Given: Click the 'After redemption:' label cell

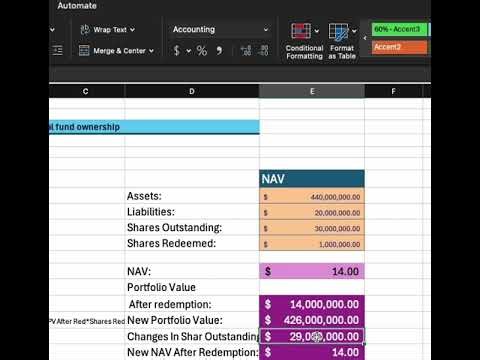Looking at the screenshot, I should (x=192, y=304).
